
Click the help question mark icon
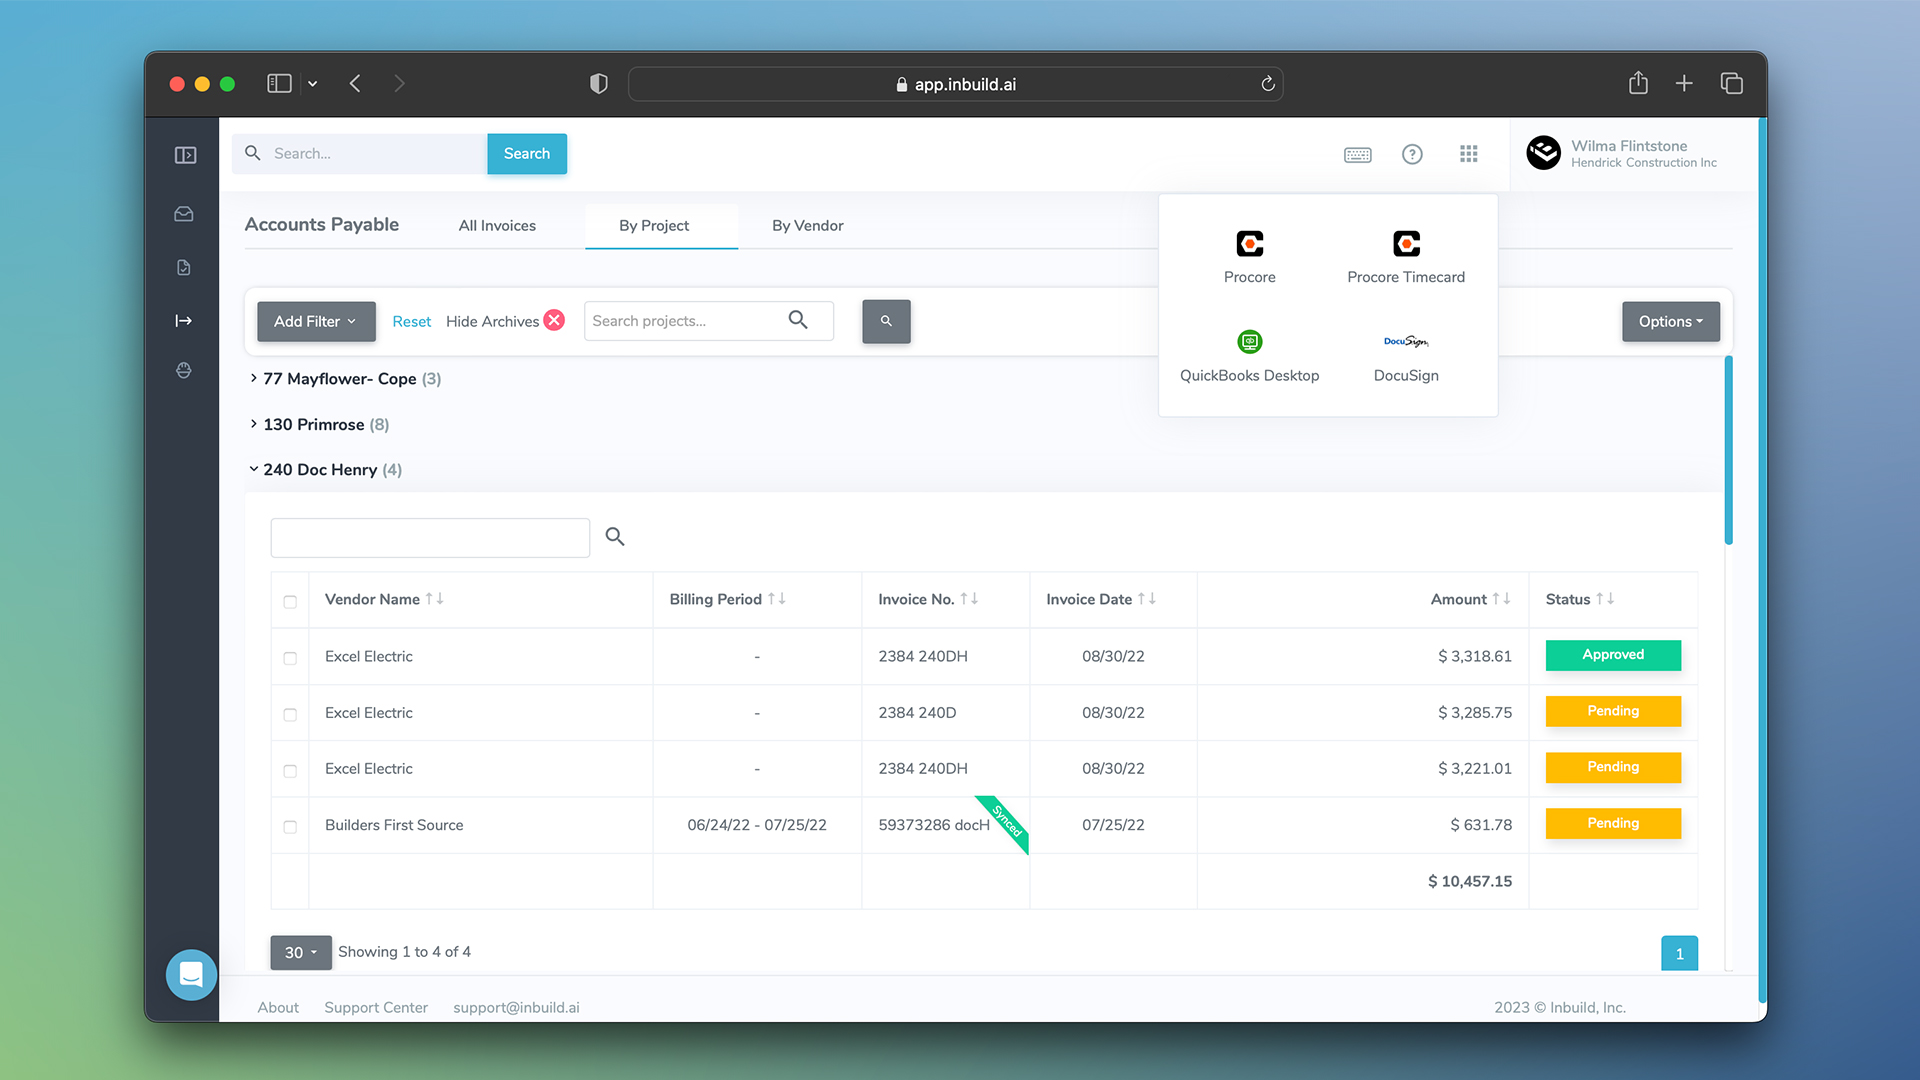[x=1412, y=154]
